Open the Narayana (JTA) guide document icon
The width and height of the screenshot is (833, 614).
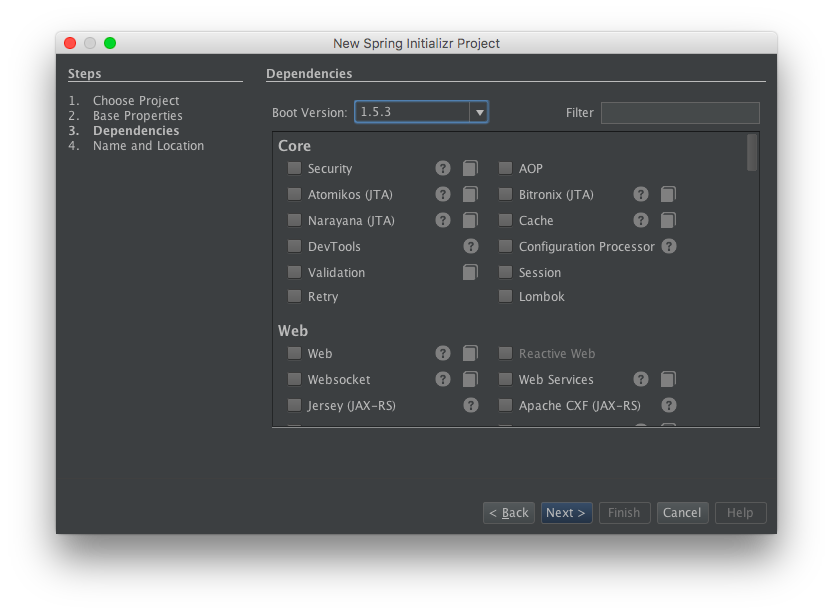pos(470,220)
